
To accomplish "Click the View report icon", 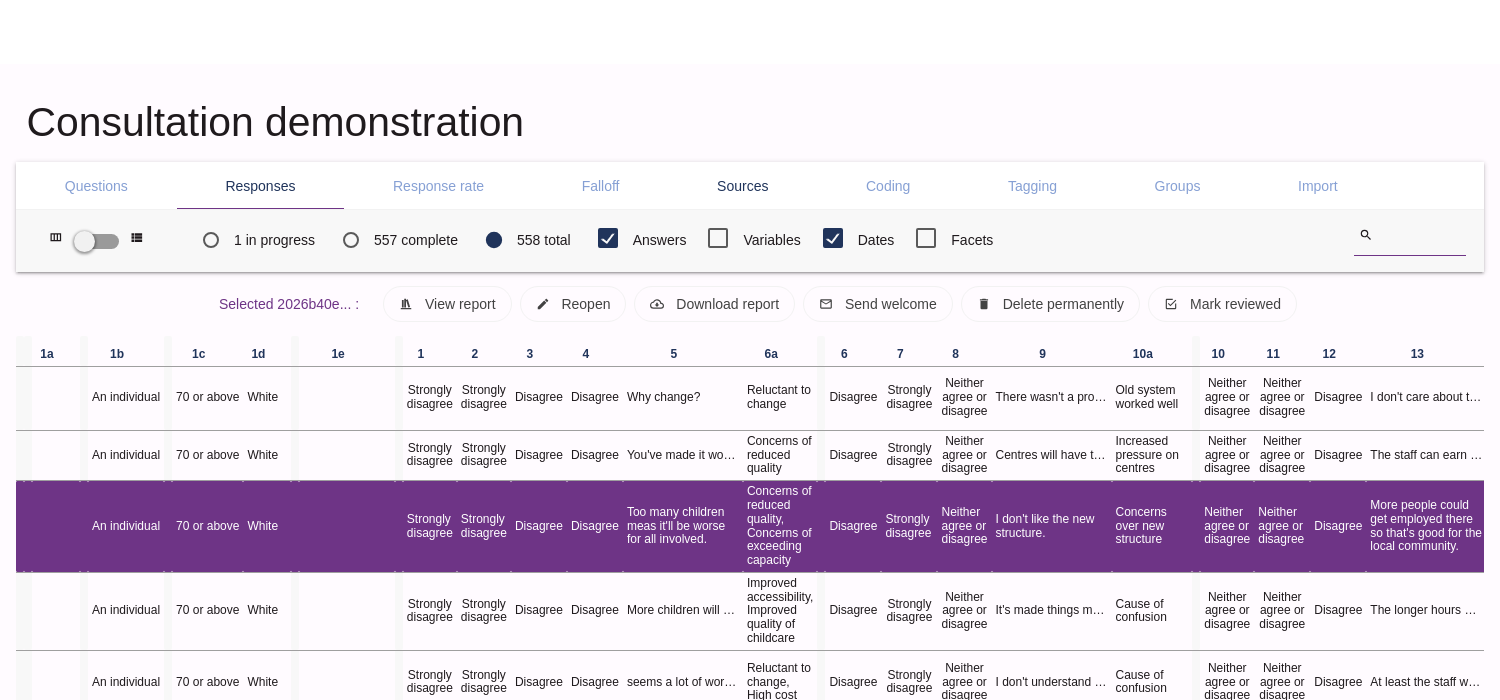I will tap(406, 304).
